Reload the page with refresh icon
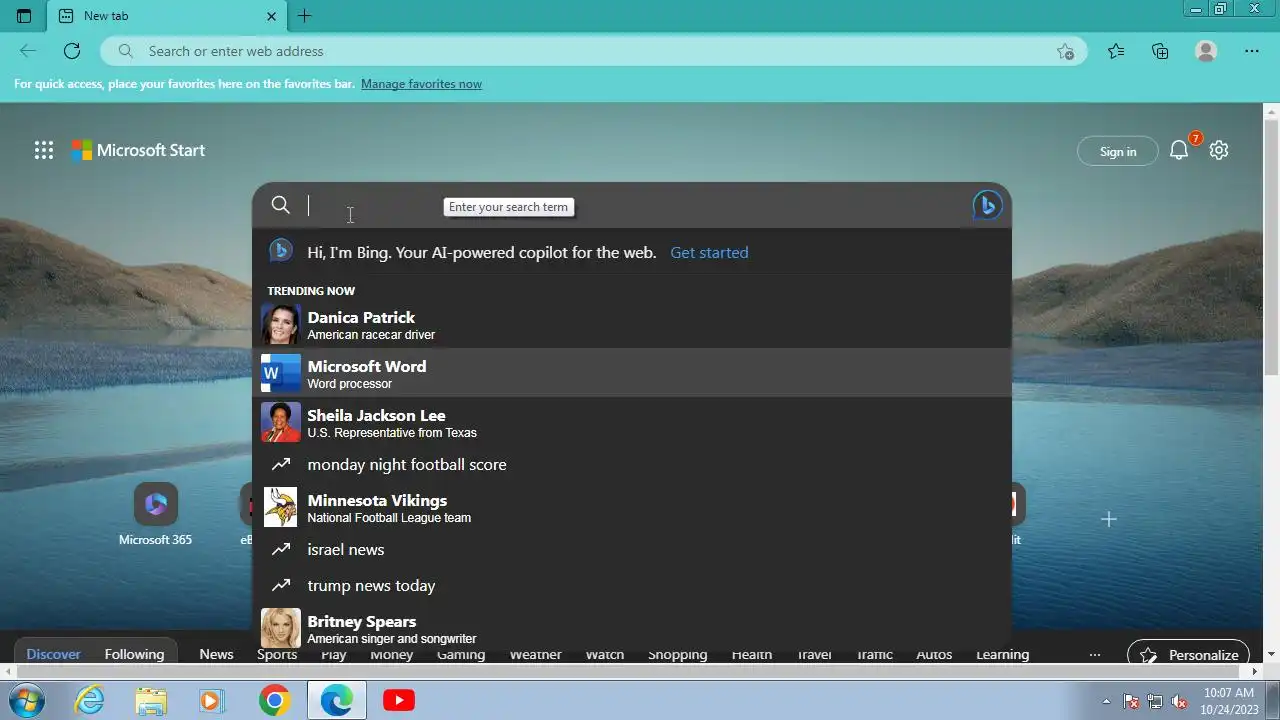1280x720 pixels. 72,51
